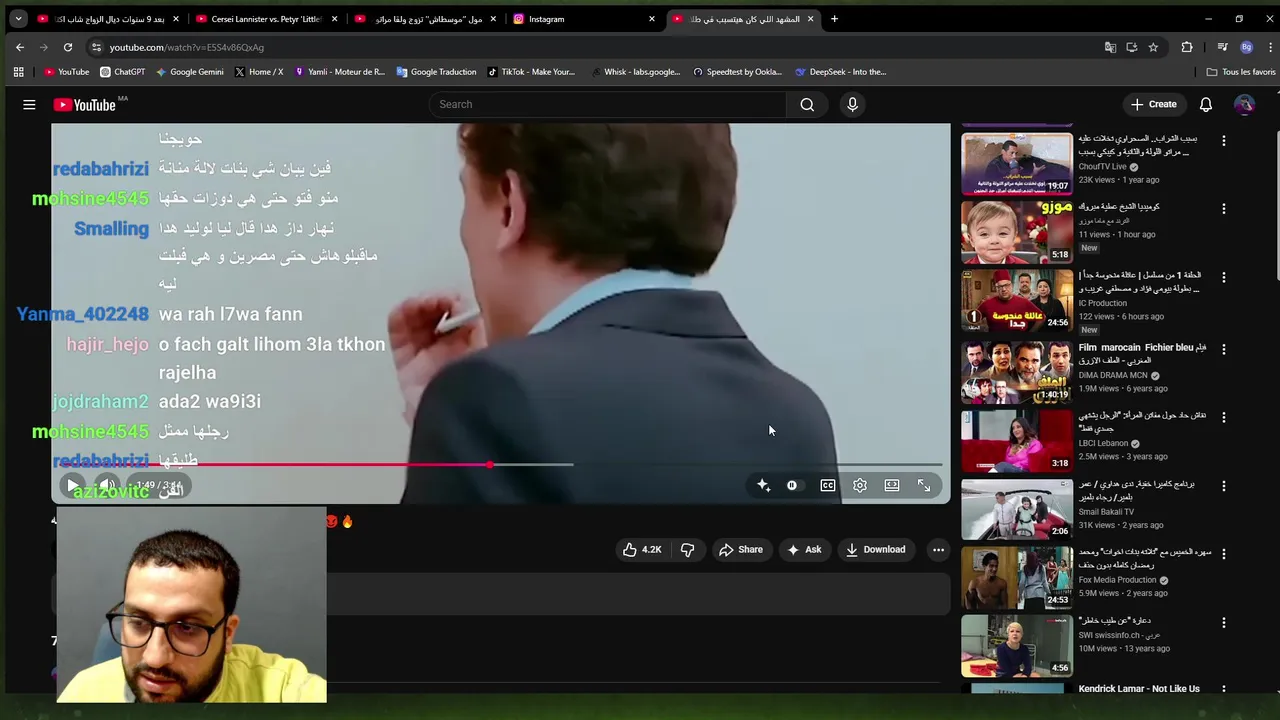Open DeepSeek bookmark

tap(841, 72)
